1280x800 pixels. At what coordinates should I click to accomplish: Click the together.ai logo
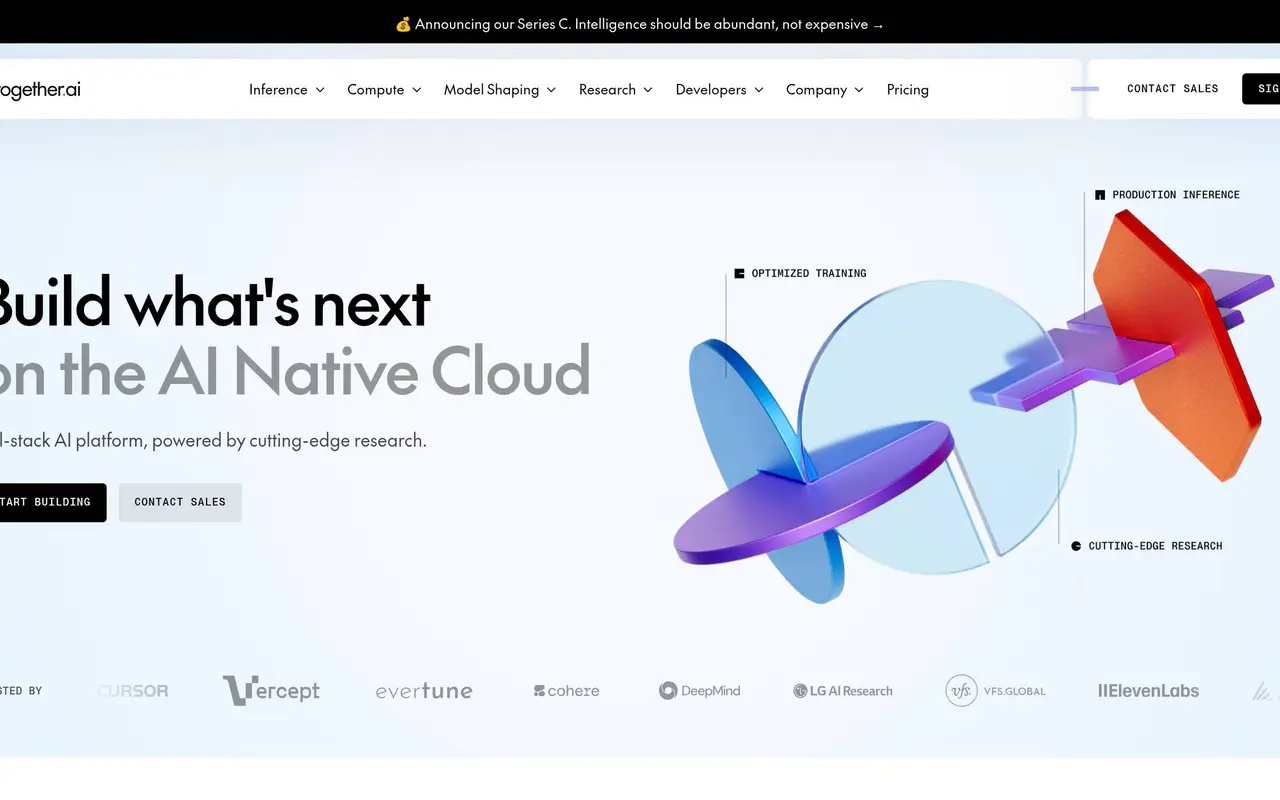(x=40, y=90)
